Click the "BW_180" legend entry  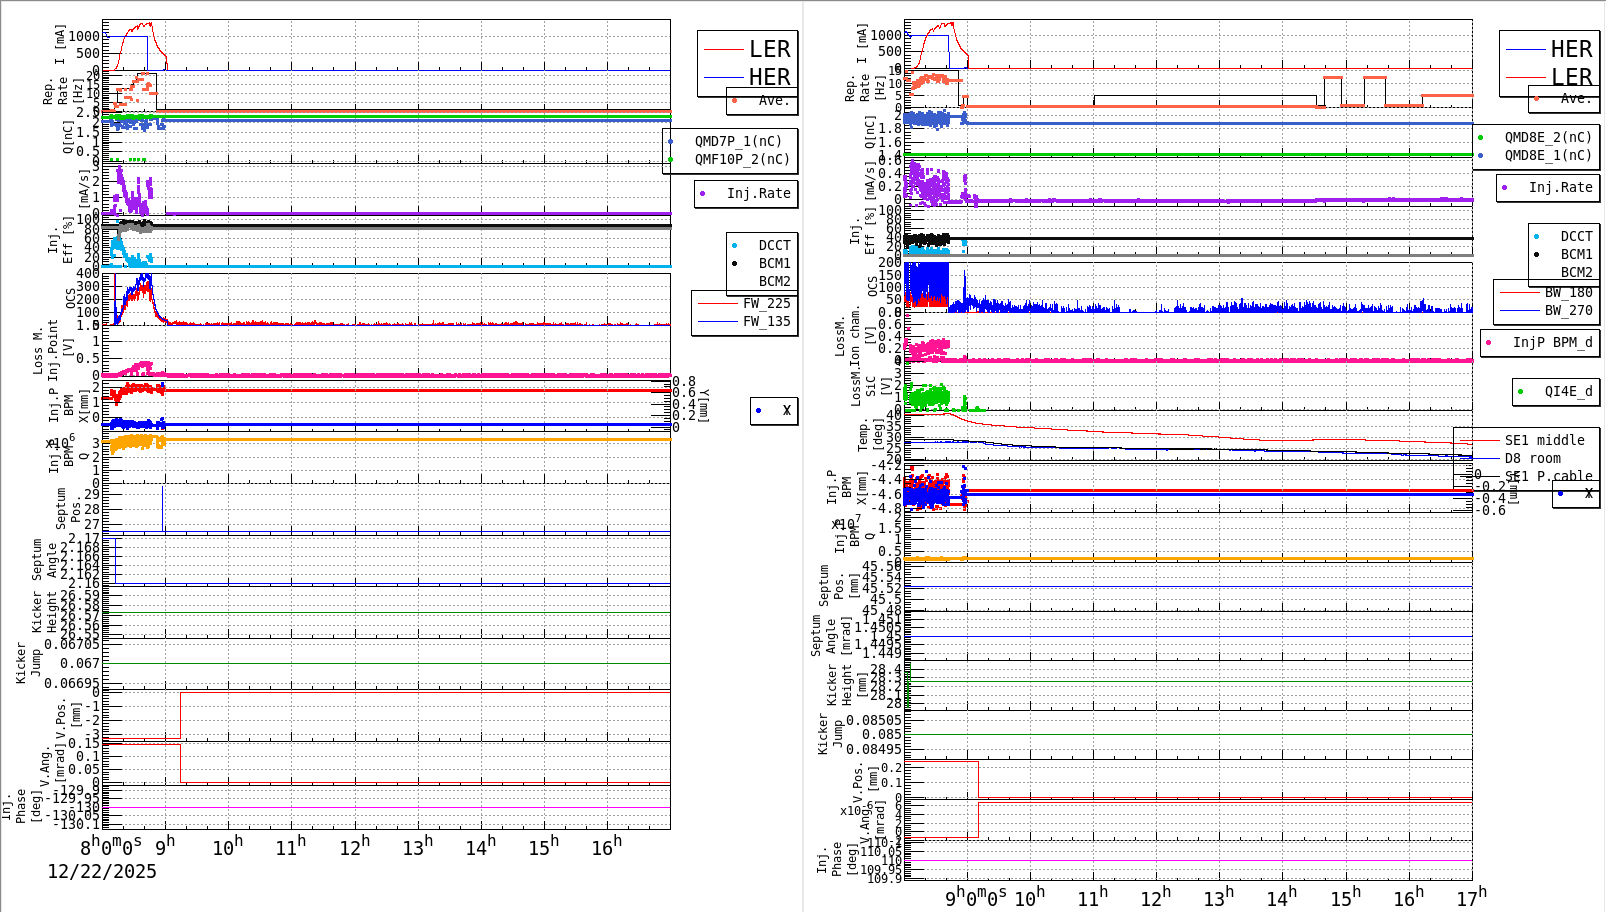[x=1568, y=292]
